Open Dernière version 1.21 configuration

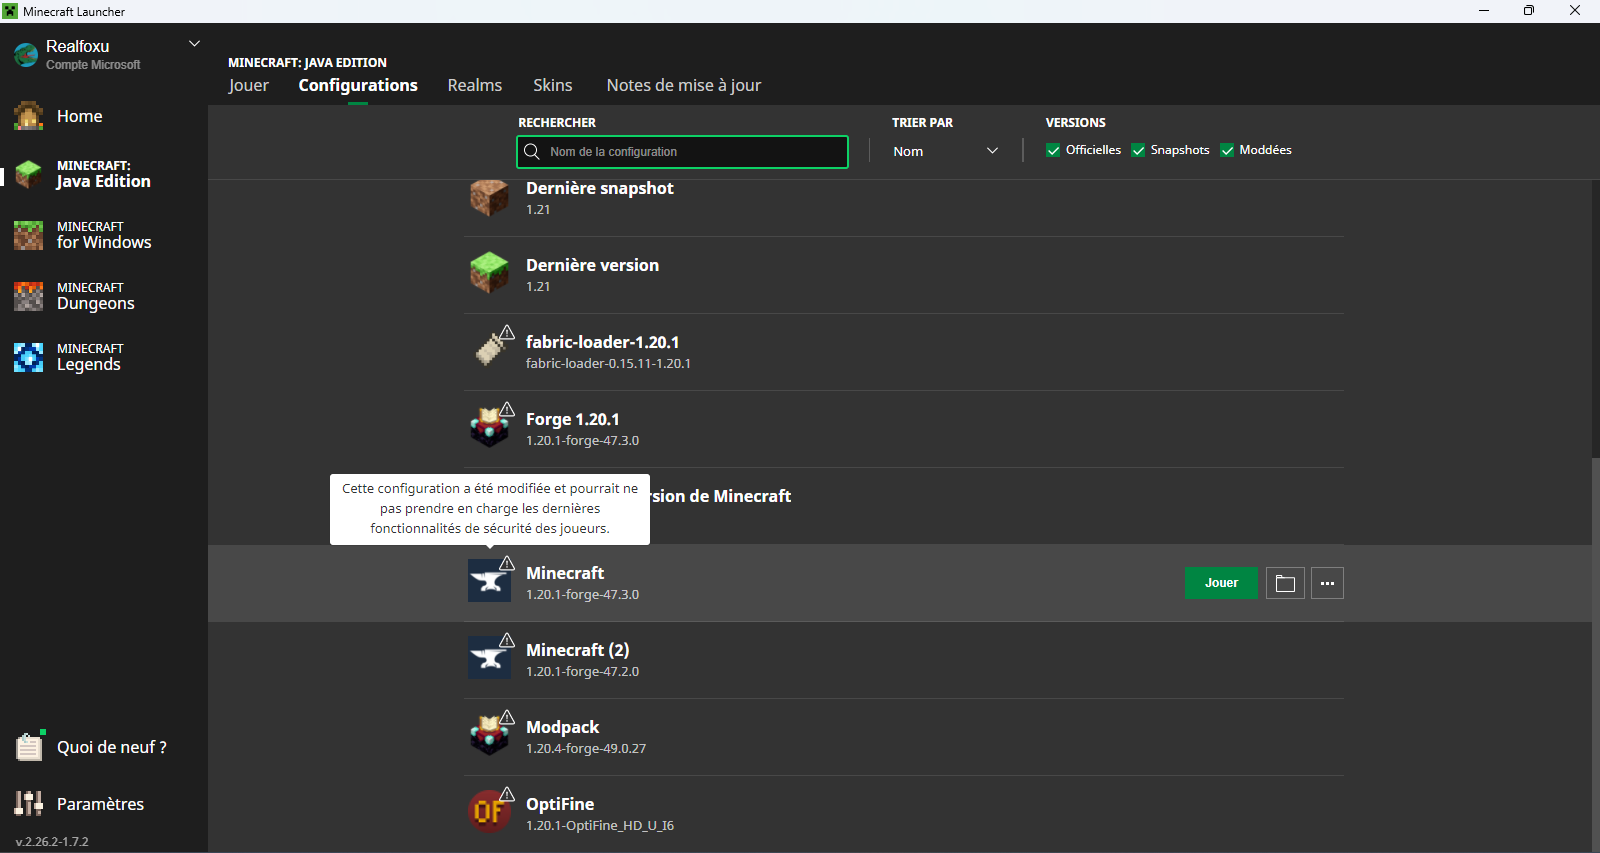coord(904,275)
